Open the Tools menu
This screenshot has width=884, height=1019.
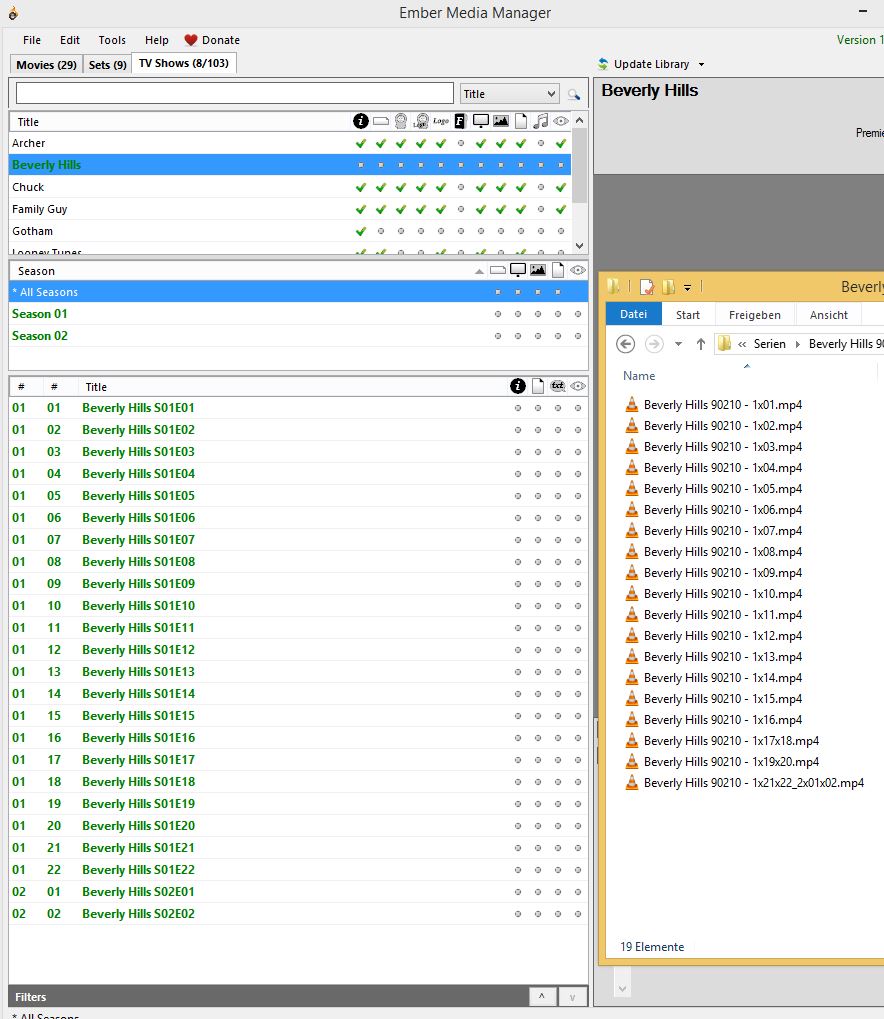coord(112,40)
